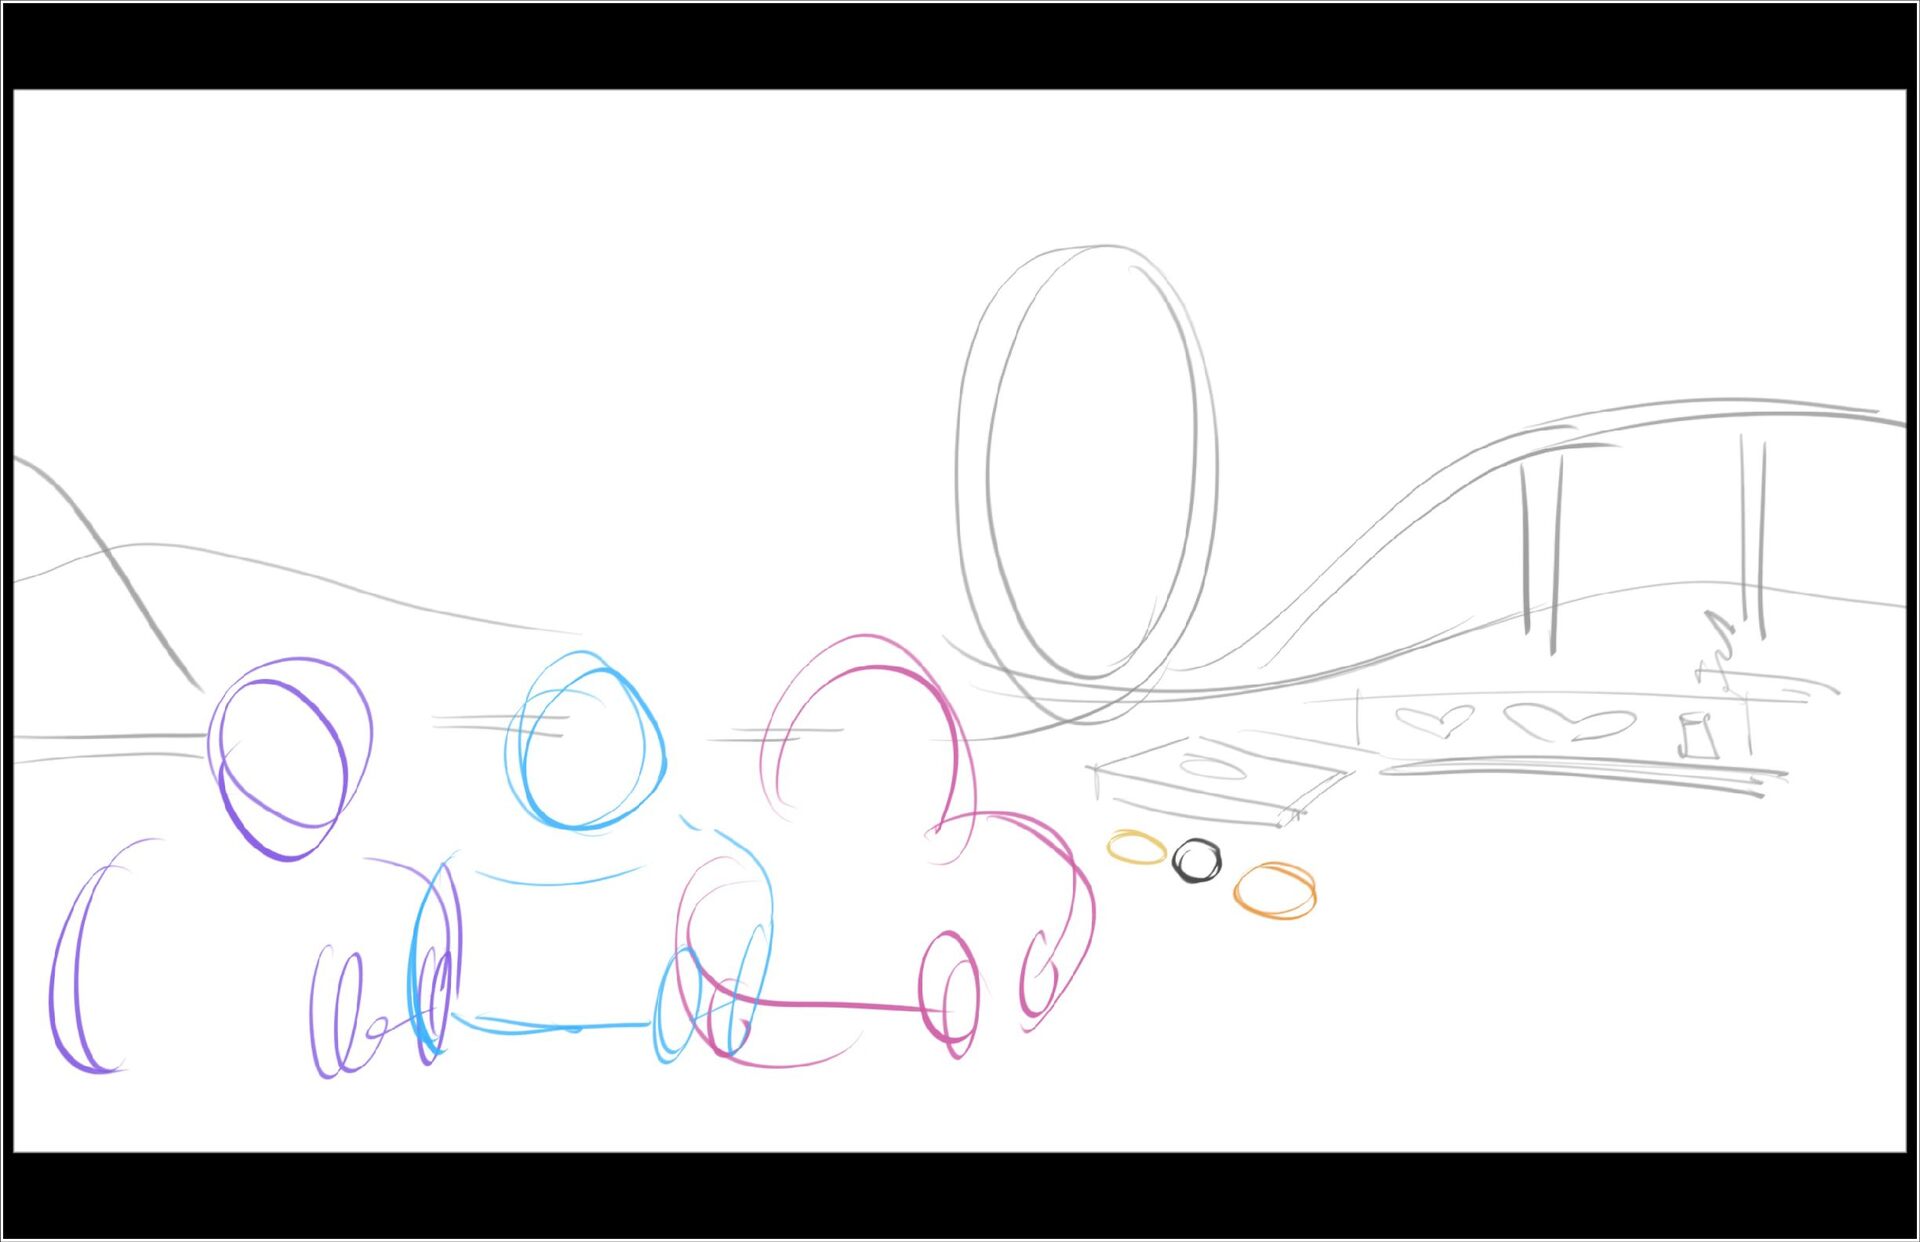This screenshot has width=1920, height=1242.
Task: Click the right pair of track support pillars
Action: [1752, 535]
